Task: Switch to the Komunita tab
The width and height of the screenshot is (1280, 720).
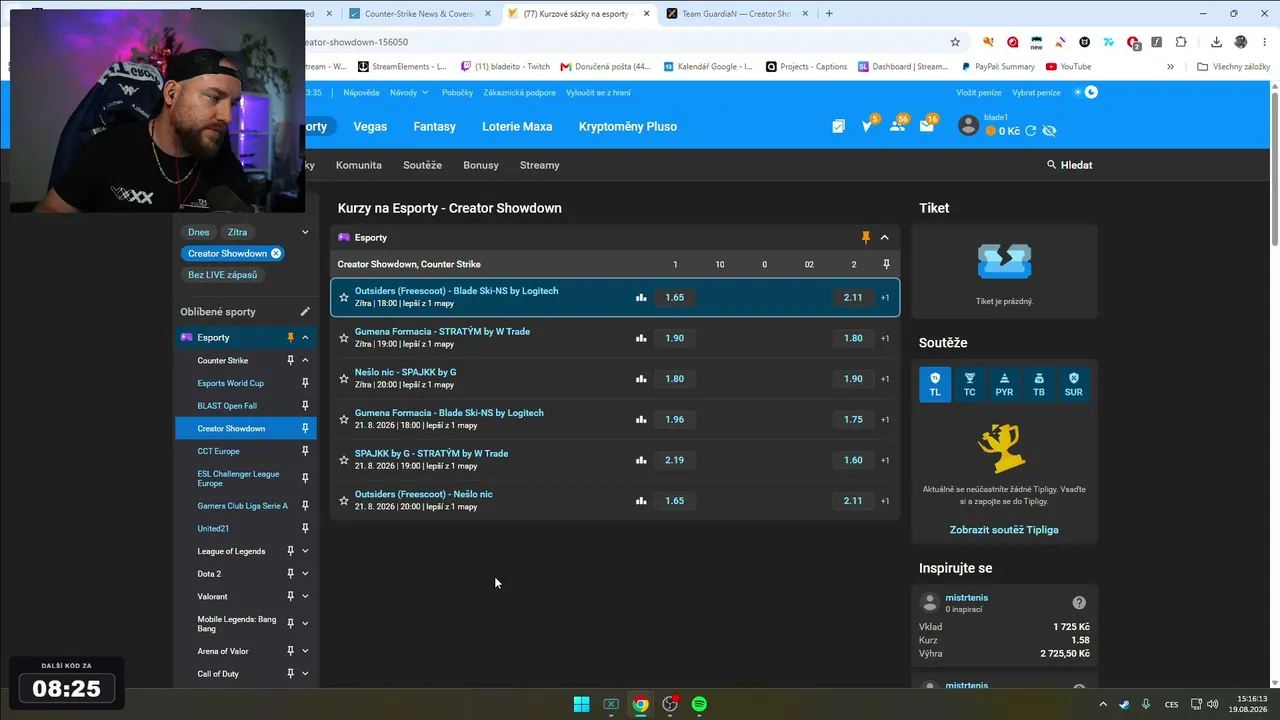Action: click(x=359, y=165)
